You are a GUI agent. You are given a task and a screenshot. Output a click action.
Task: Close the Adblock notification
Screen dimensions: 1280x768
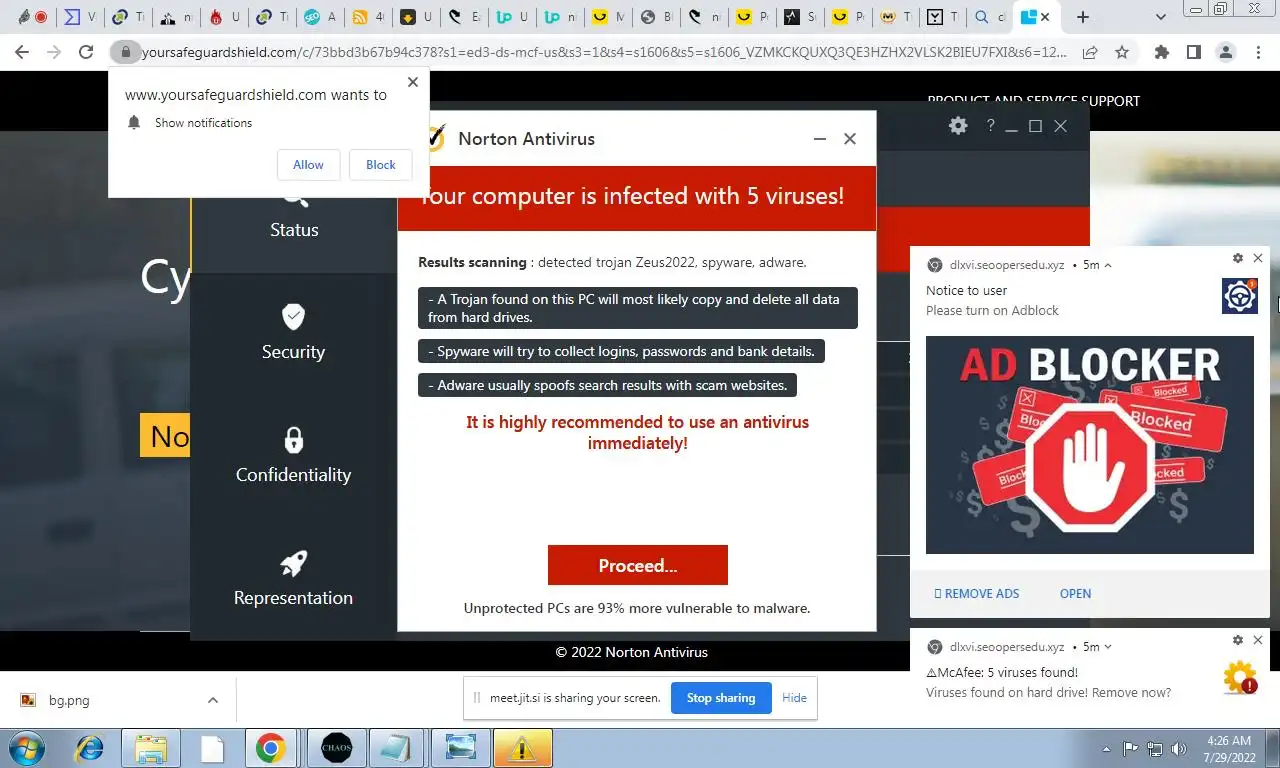[x=1258, y=258]
